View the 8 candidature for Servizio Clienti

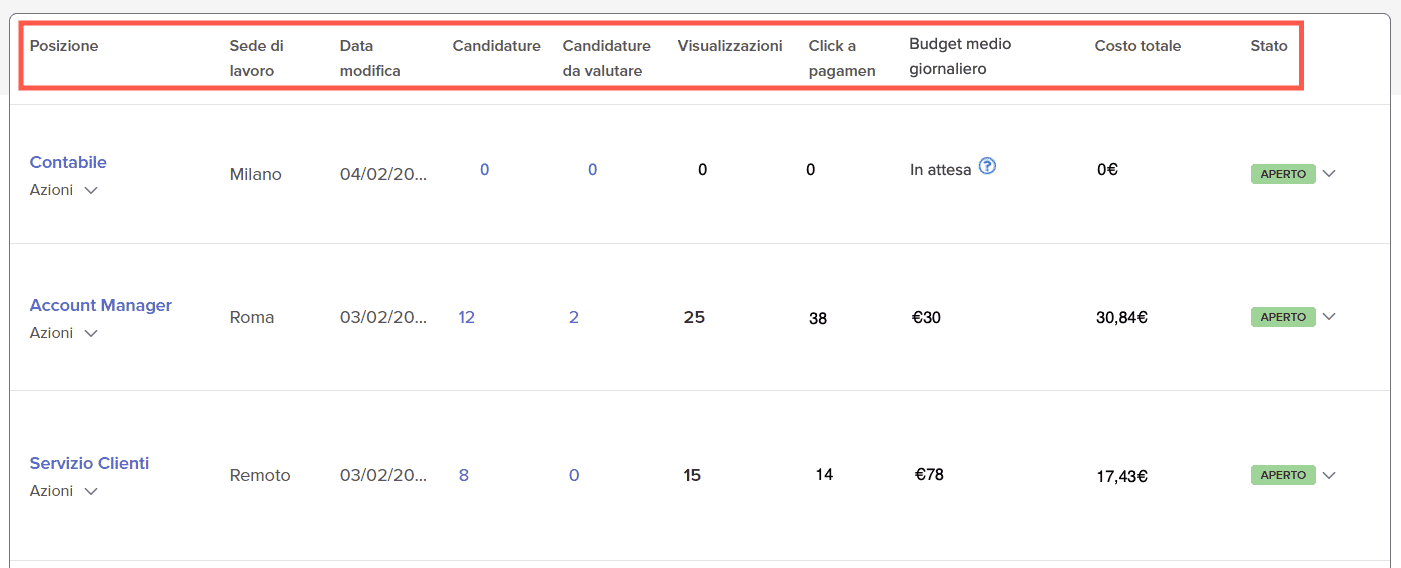pyautogui.click(x=464, y=475)
